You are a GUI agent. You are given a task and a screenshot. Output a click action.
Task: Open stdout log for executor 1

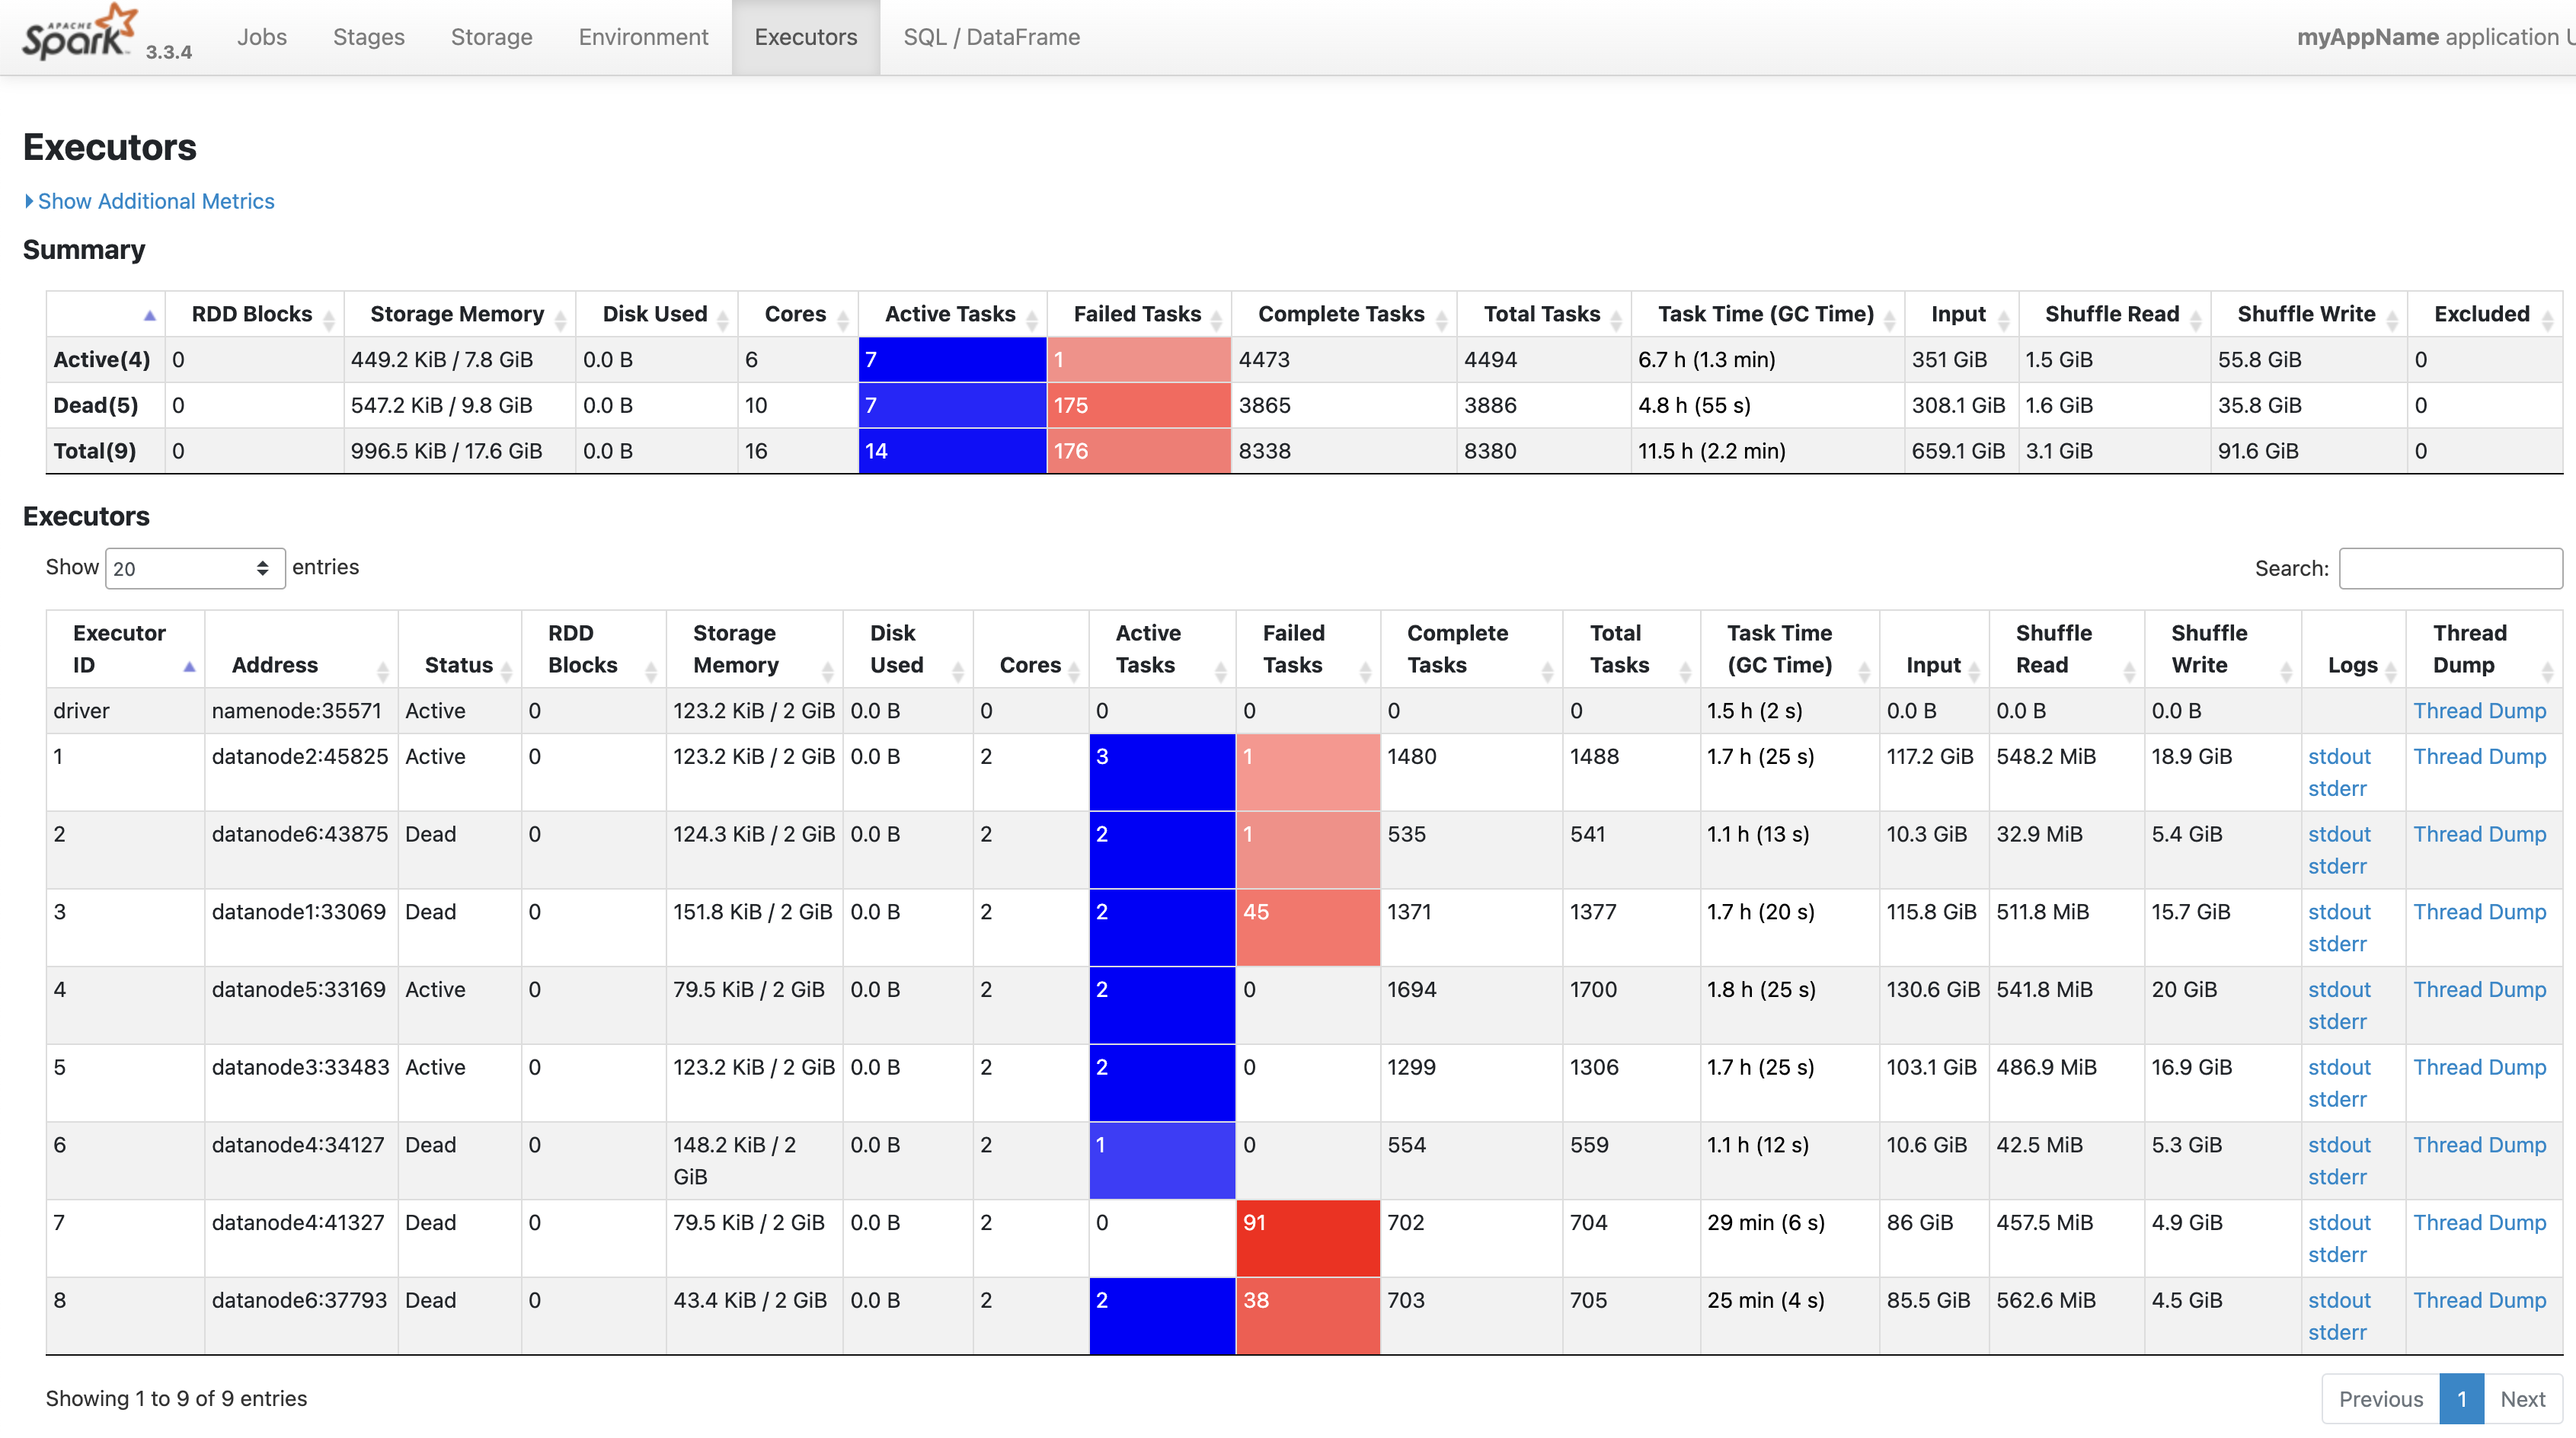coord(2338,756)
